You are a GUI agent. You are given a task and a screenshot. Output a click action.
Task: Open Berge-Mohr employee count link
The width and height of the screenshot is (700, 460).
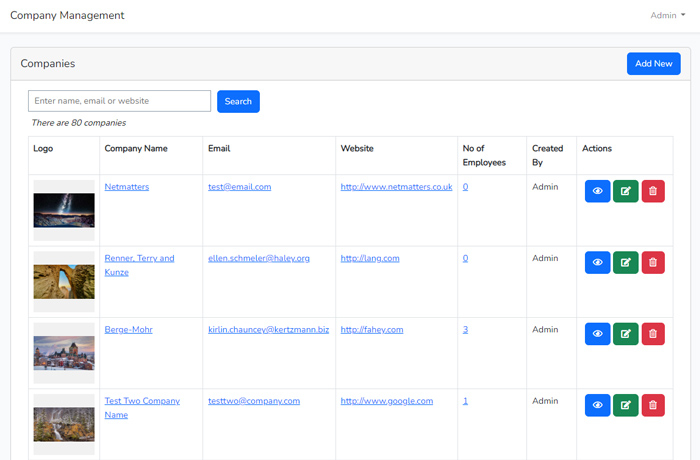point(465,329)
